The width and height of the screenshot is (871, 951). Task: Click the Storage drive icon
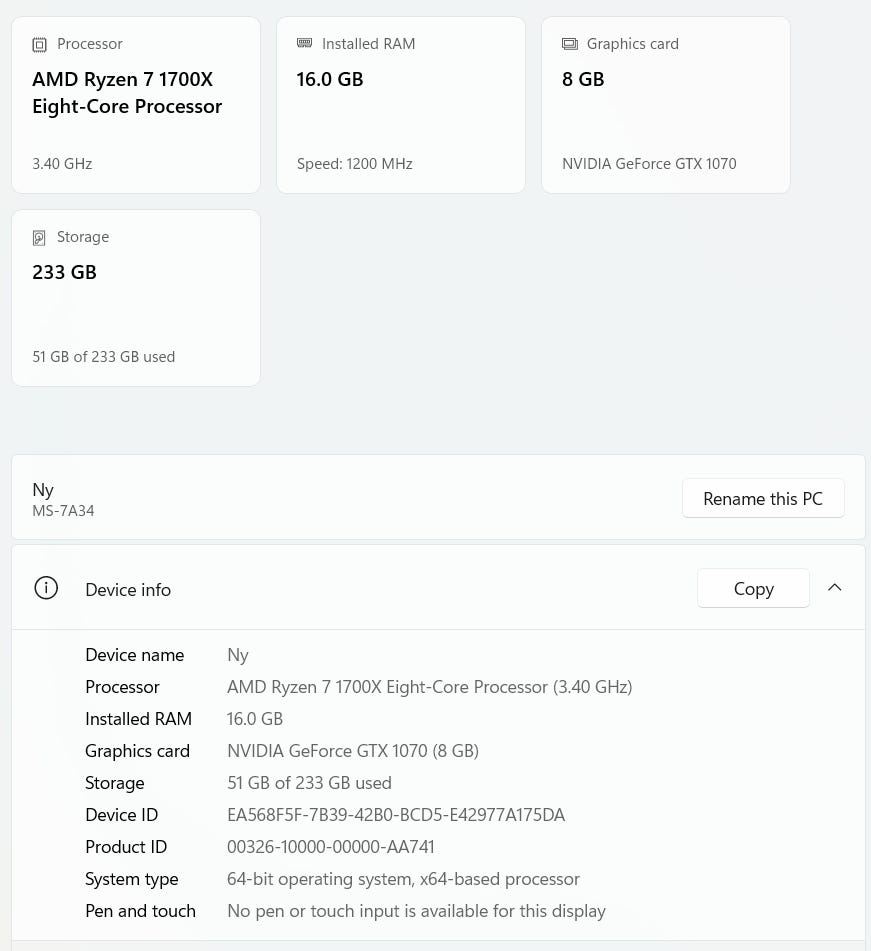point(39,237)
